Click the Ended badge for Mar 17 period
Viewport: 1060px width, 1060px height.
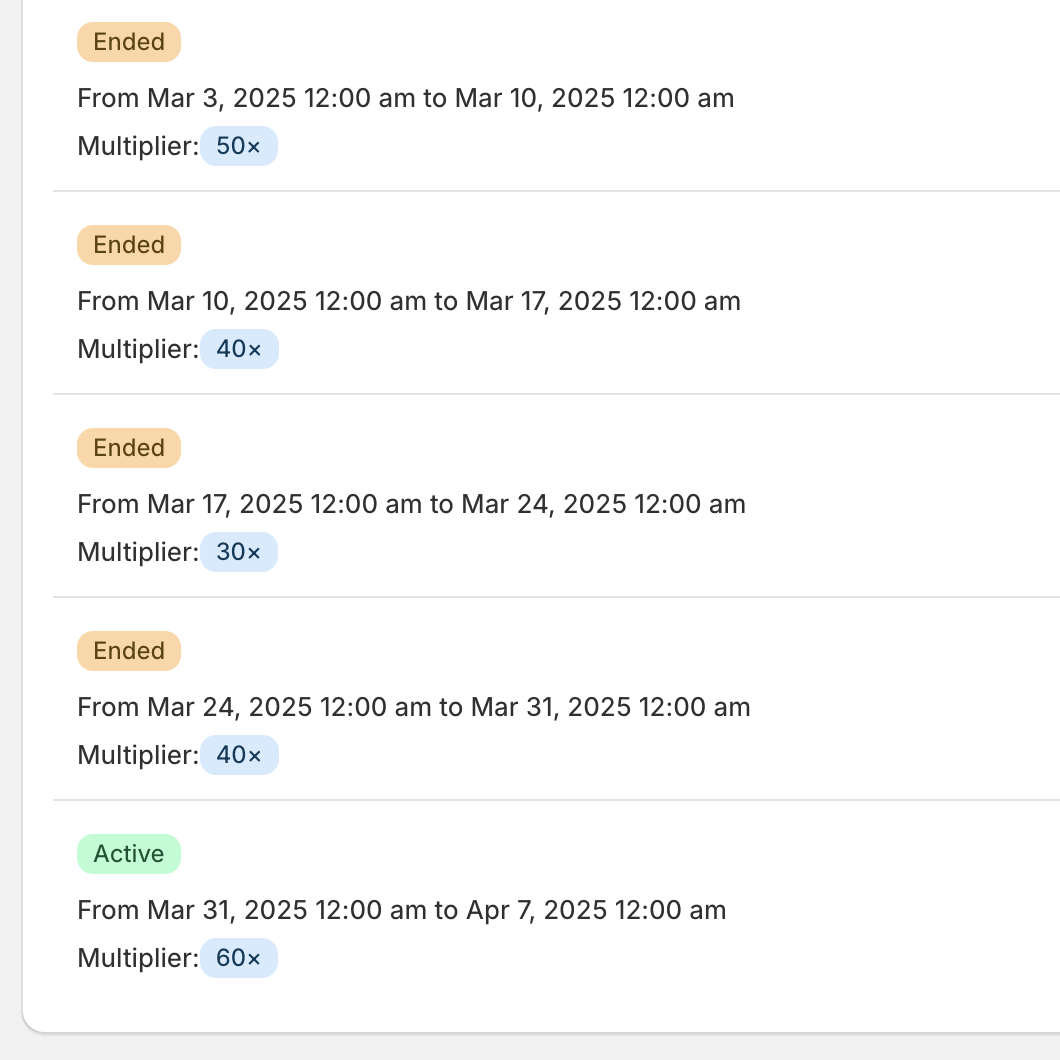[129, 448]
